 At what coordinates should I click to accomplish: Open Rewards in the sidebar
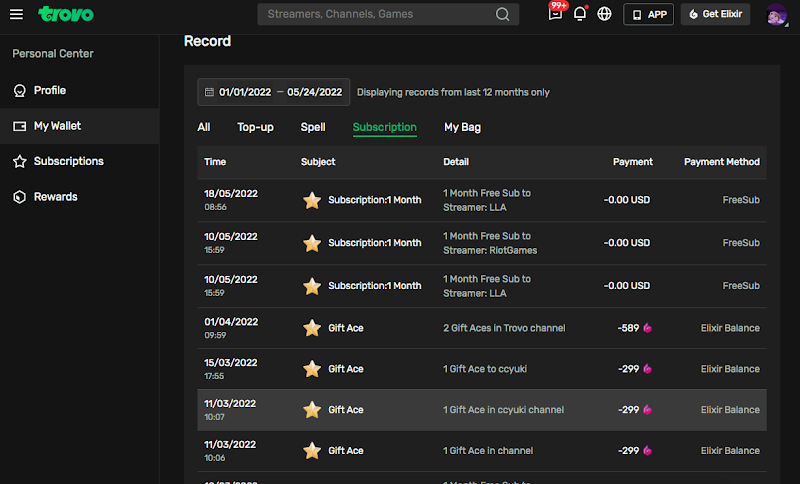point(55,197)
